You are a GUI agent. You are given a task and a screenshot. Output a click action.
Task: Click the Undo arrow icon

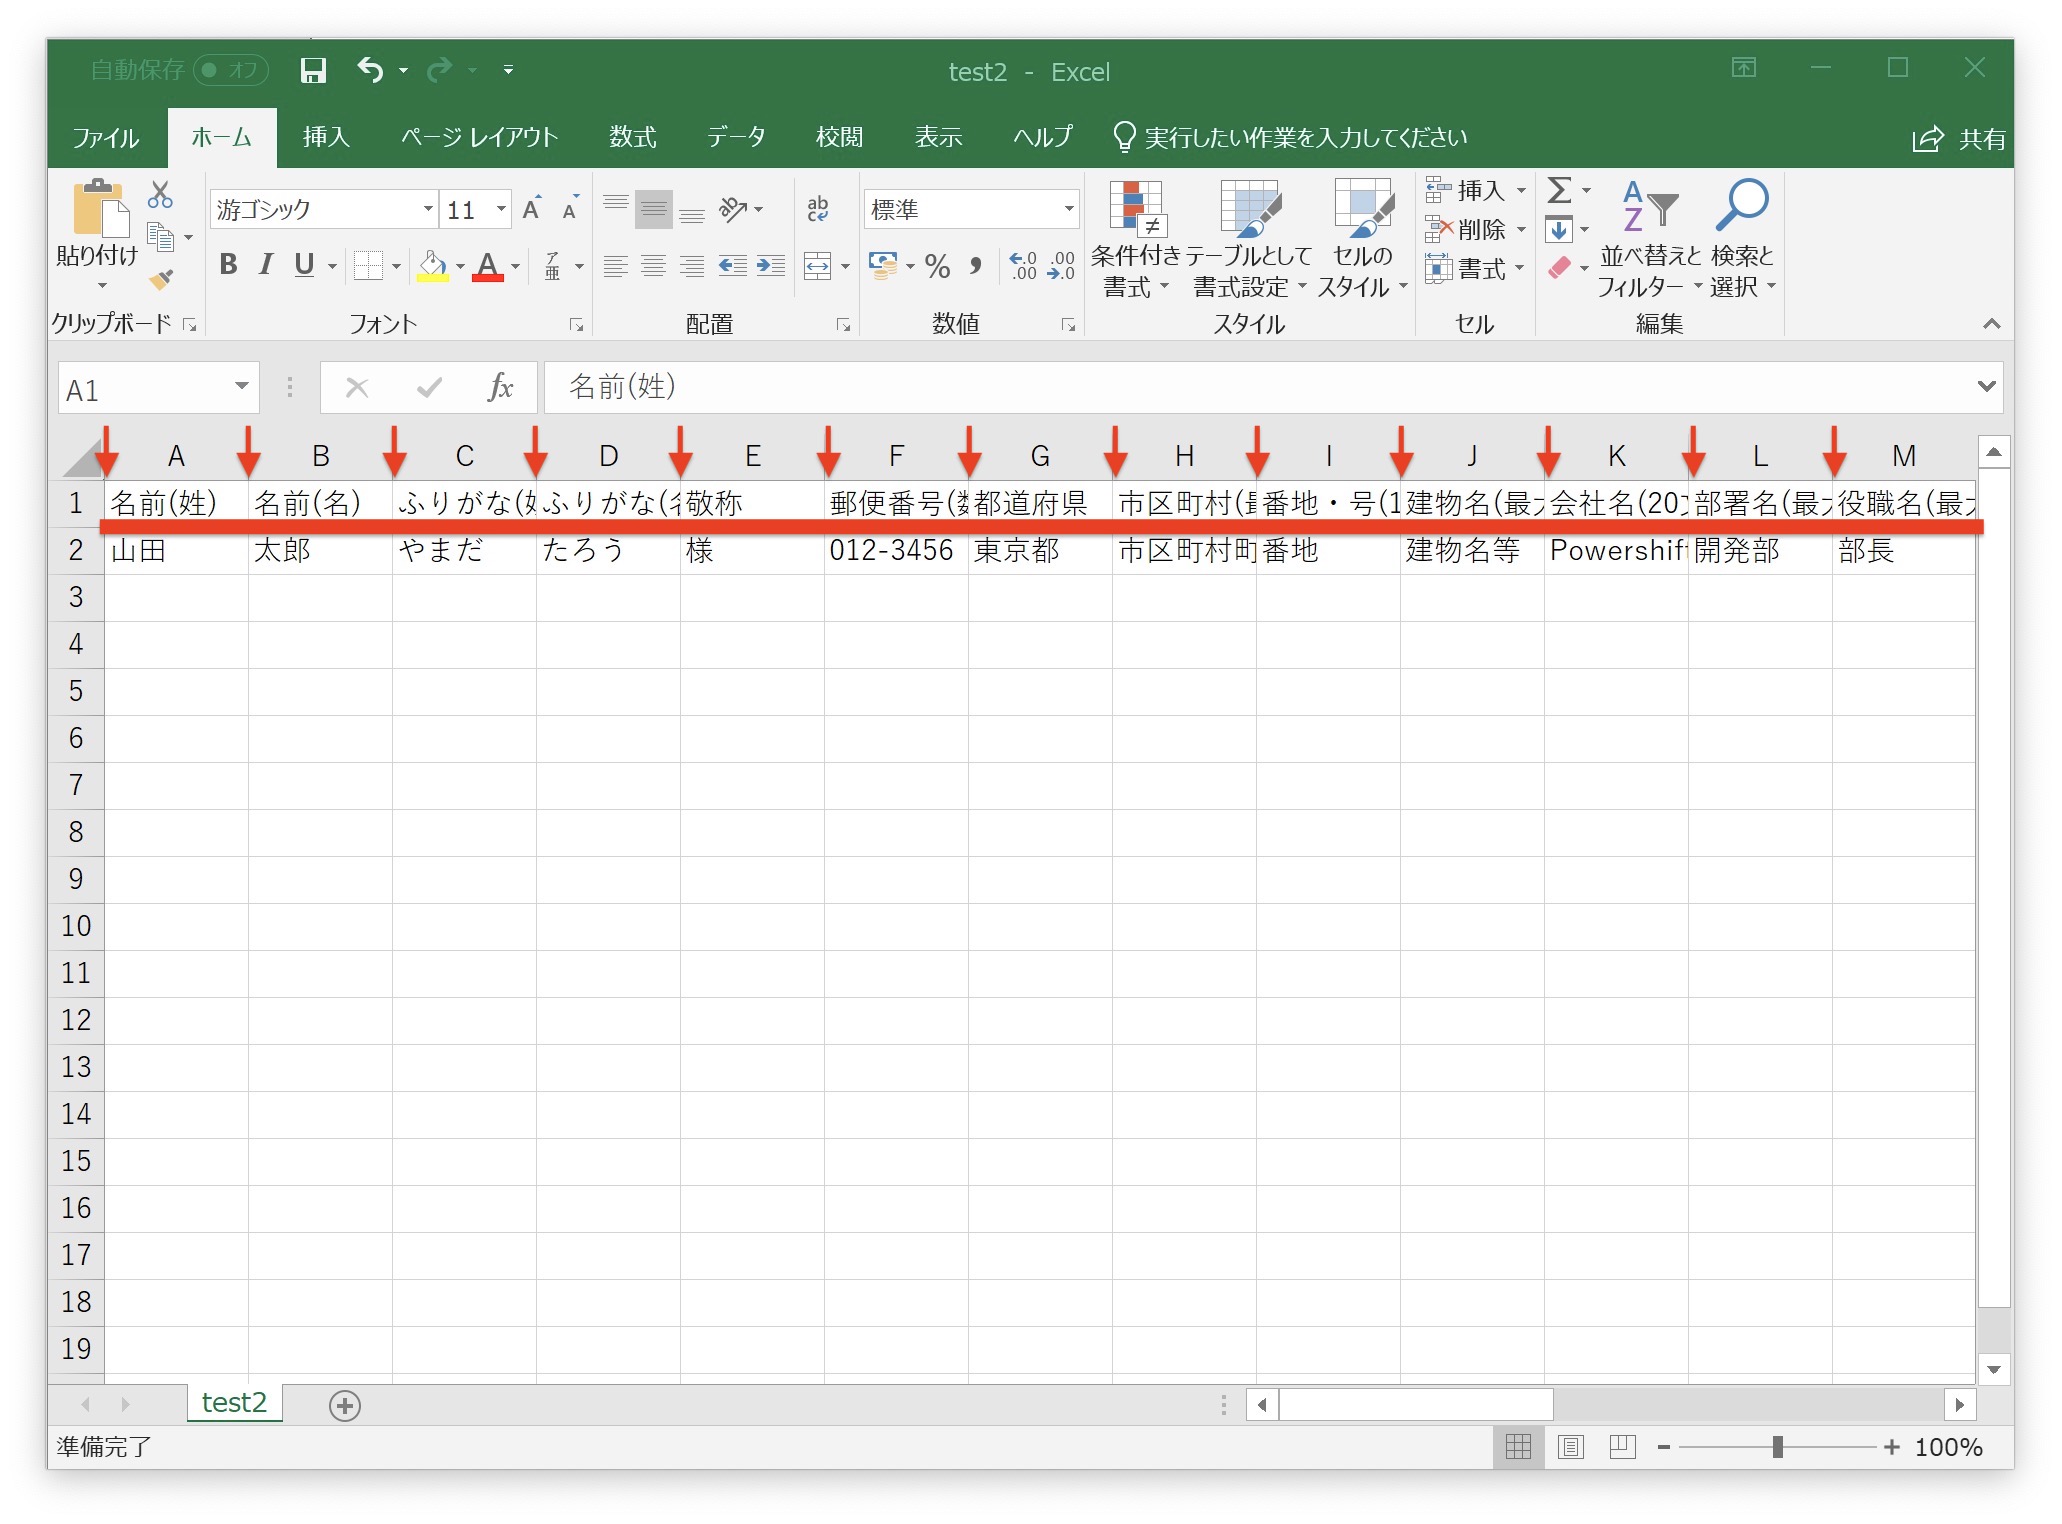pos(370,70)
